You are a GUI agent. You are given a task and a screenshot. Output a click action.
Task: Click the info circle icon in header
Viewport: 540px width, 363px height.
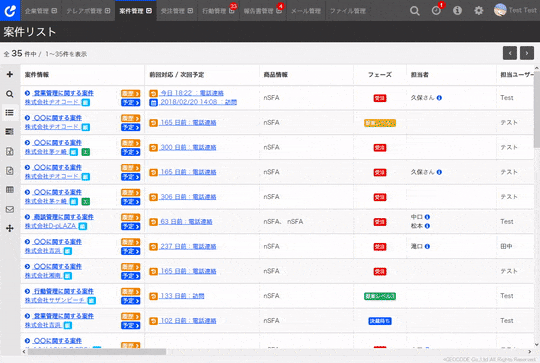pyautogui.click(x=457, y=11)
